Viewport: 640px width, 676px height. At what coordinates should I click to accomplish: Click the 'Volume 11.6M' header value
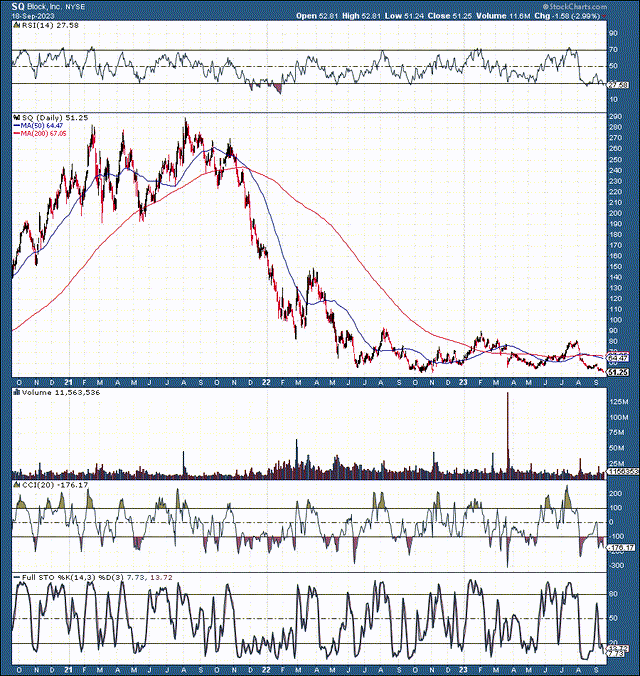502,16
